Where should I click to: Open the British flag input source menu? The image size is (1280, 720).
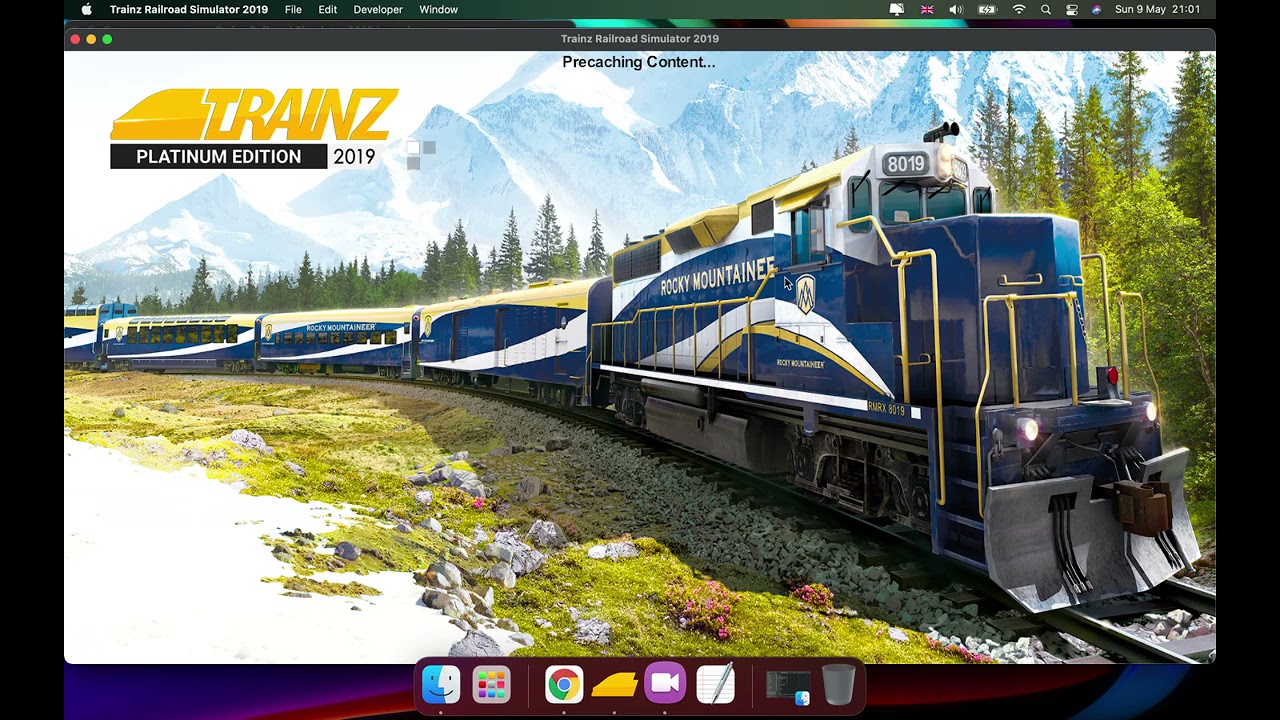tap(927, 10)
